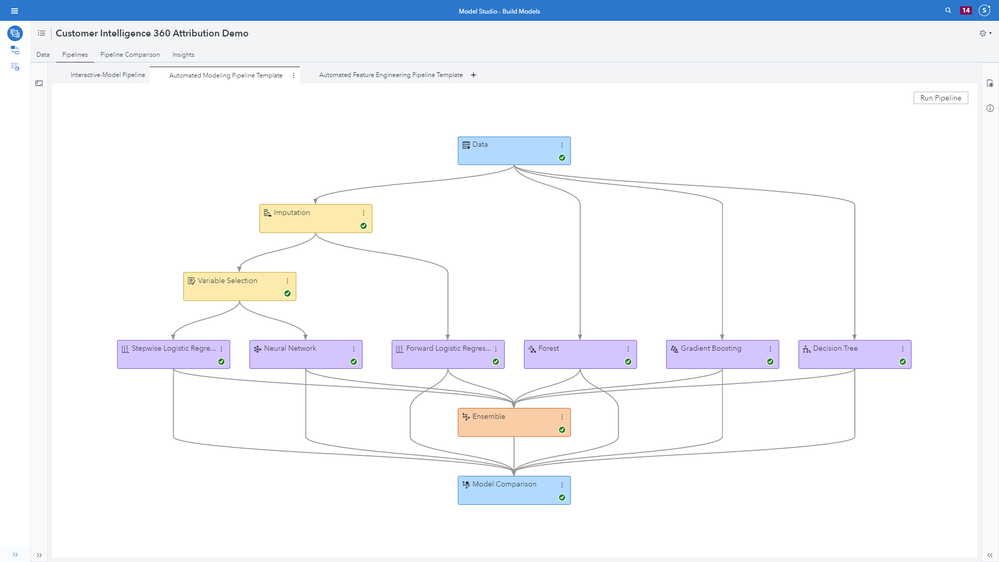999x562 pixels.
Task: Click the second sidebar pipeline icon
Action: 15,50
